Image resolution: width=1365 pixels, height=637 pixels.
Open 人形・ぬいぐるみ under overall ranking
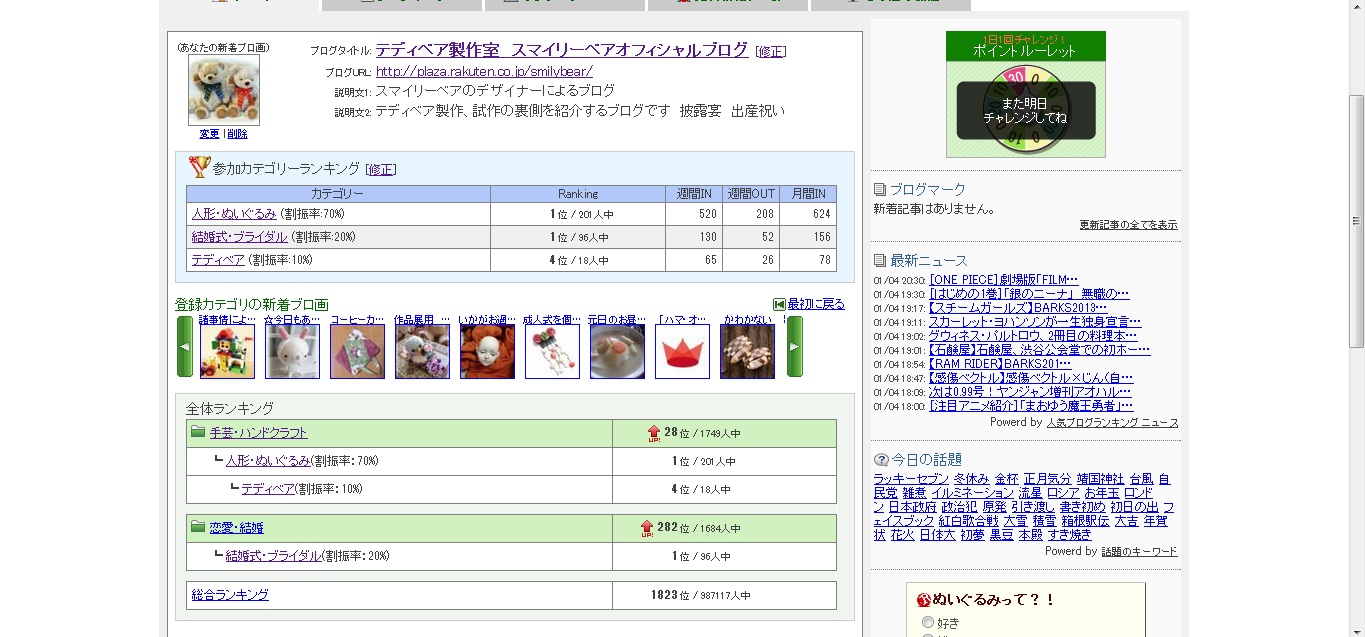(268, 461)
